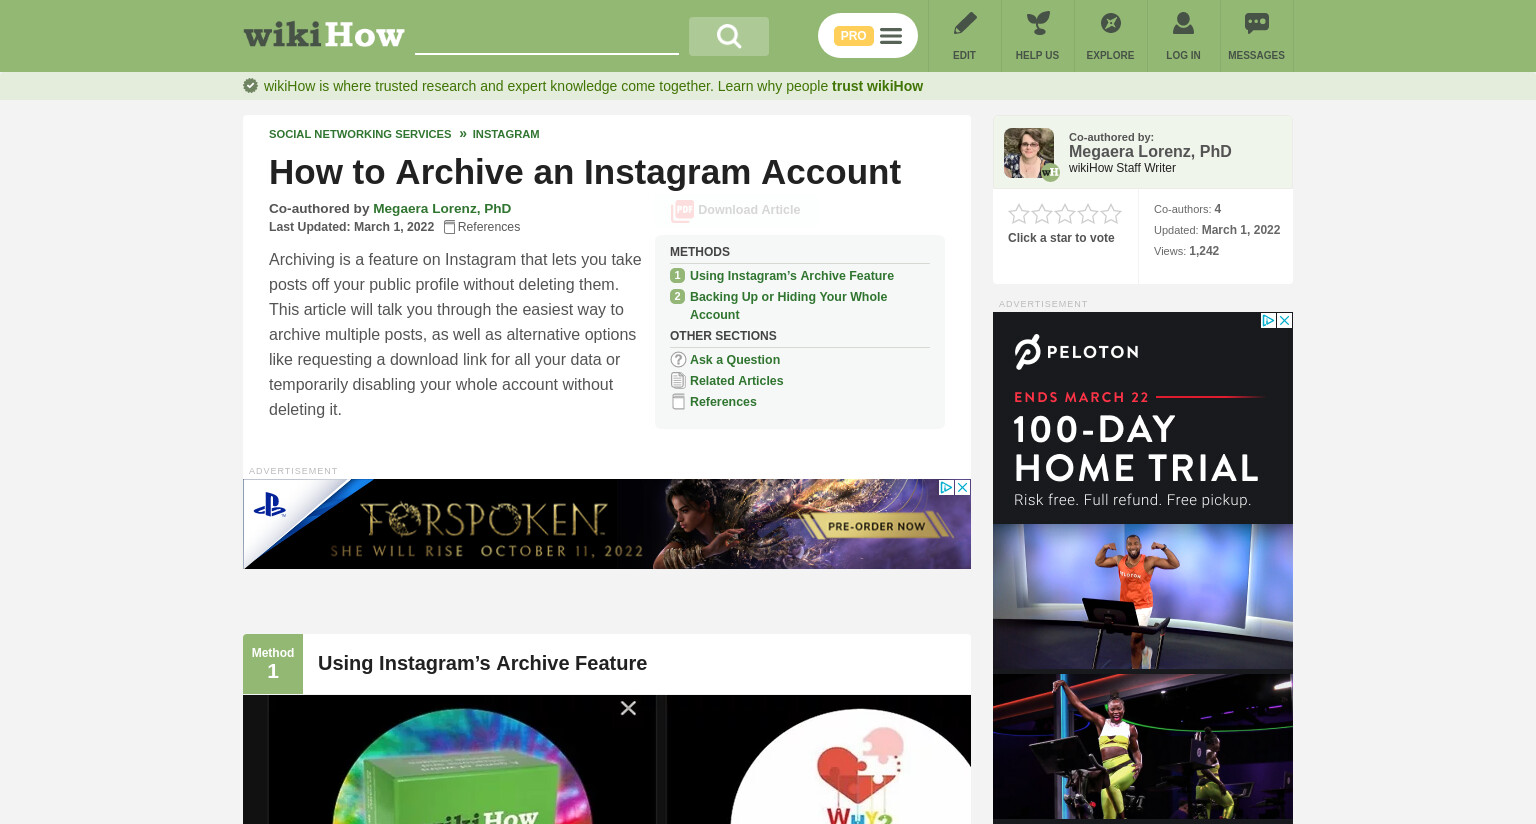Jump to Backing Up or Hiding Your Whole Account
The image size is (1536, 824).
tap(788, 306)
